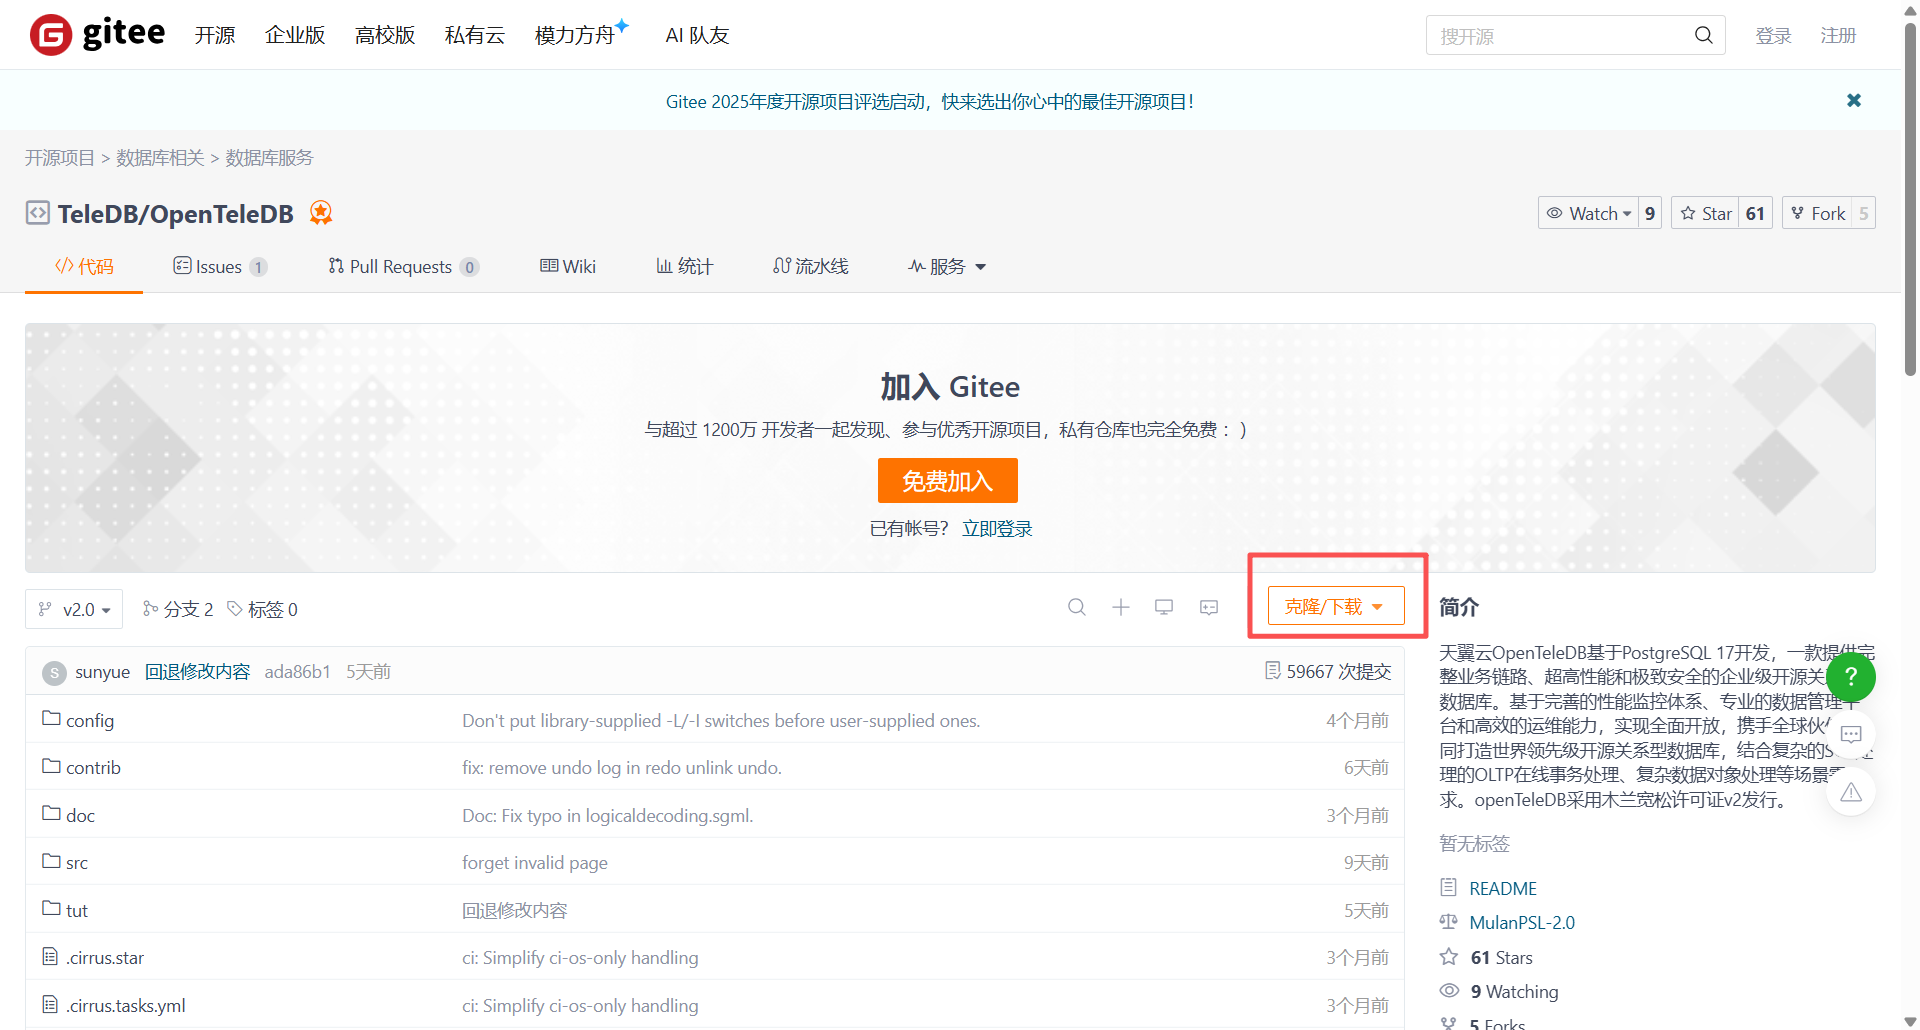Click the 搜开源 search input field
The height and width of the screenshot is (1030, 1920).
(x=1560, y=36)
